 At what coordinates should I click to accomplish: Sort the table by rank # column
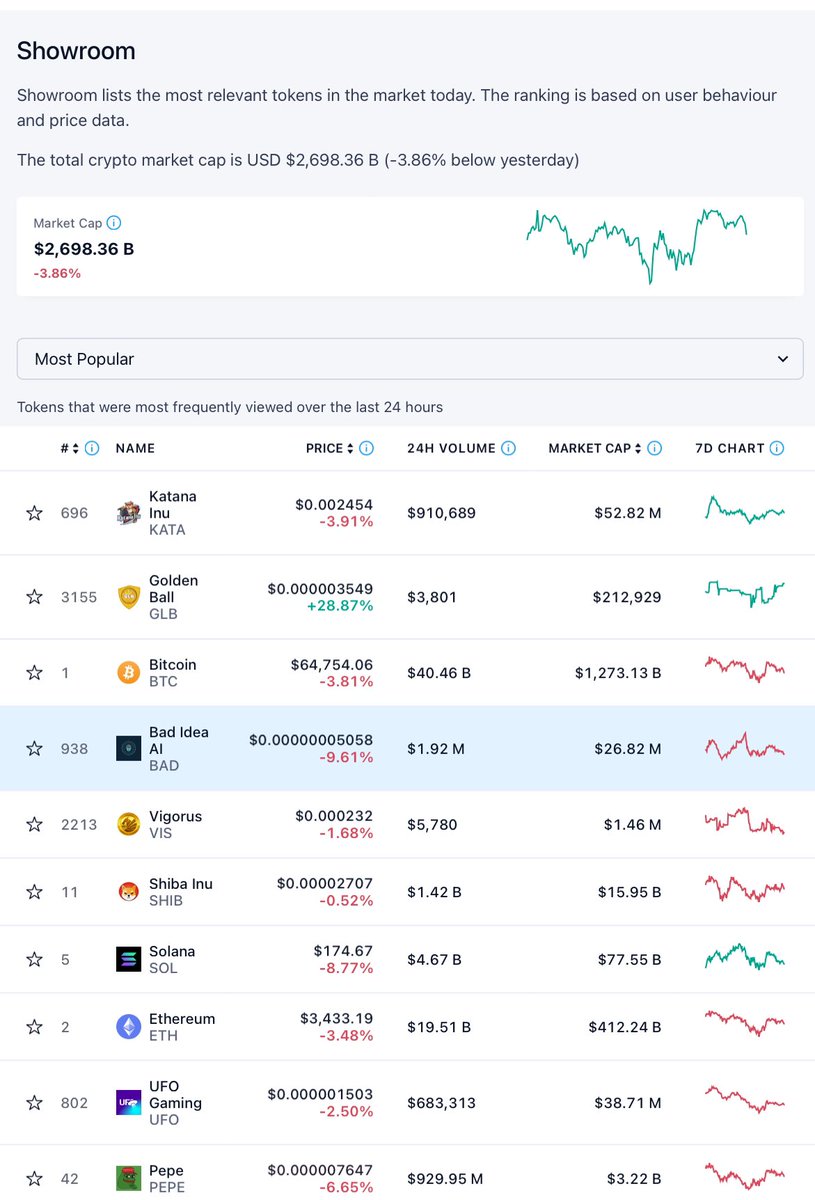tap(69, 448)
